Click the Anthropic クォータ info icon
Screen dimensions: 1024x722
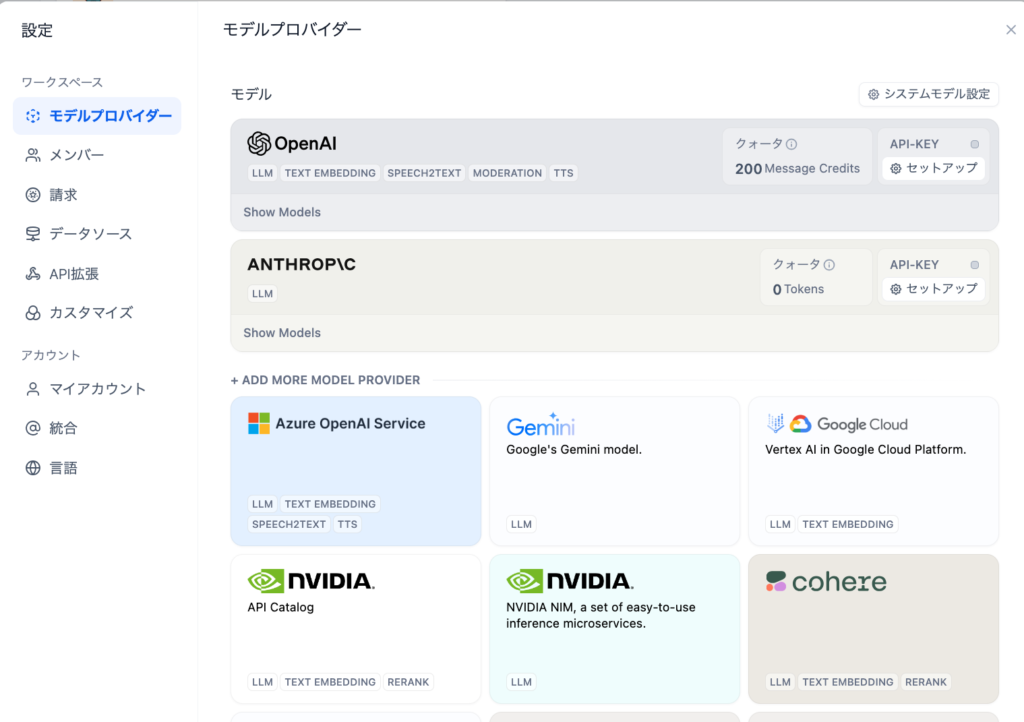tap(829, 265)
